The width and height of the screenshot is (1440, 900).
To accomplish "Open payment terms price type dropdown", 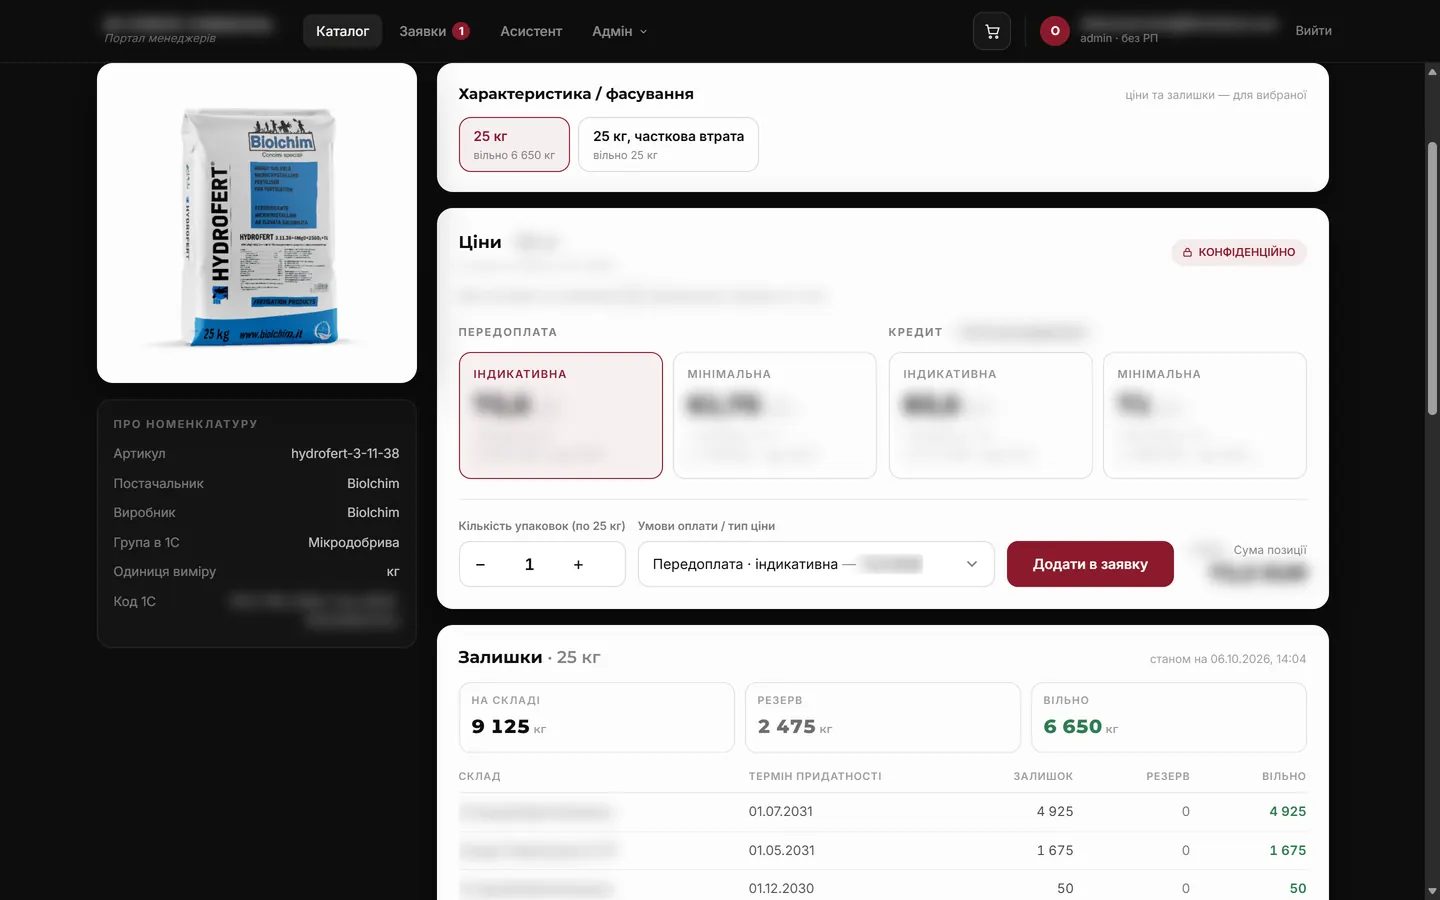I will (816, 564).
